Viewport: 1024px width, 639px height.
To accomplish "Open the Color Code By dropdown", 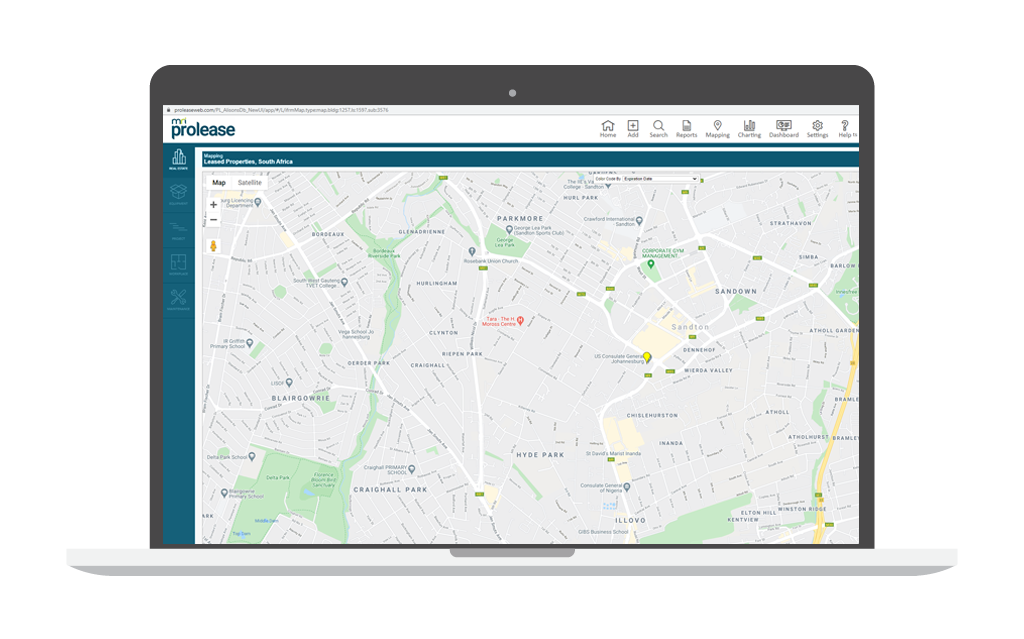I will [x=660, y=178].
